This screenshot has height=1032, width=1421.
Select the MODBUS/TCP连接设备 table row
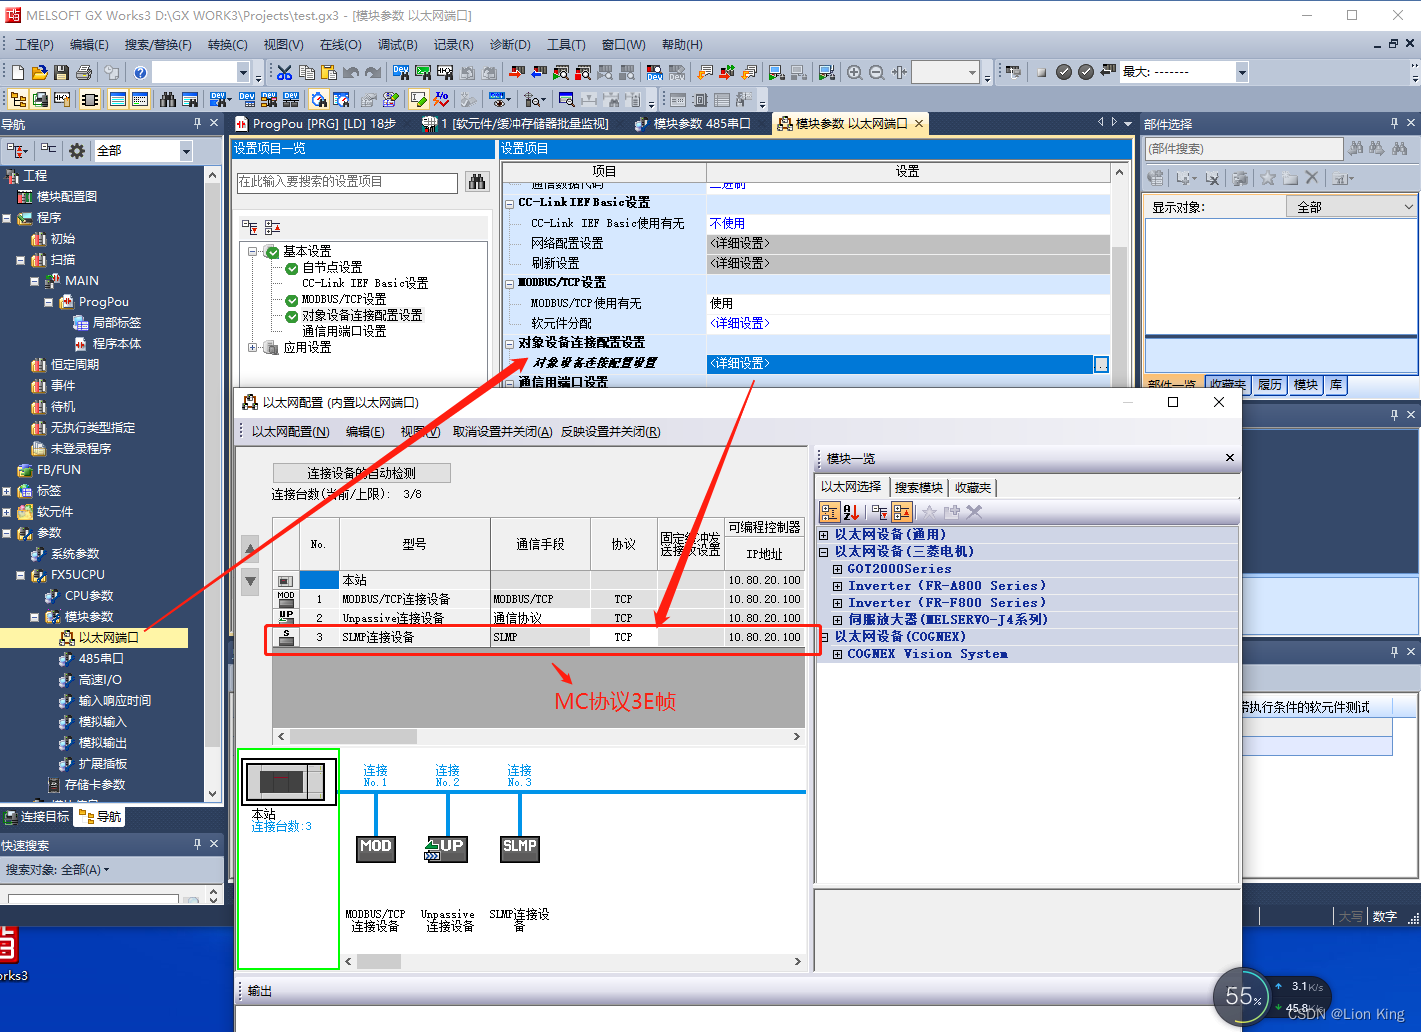[x=538, y=599]
